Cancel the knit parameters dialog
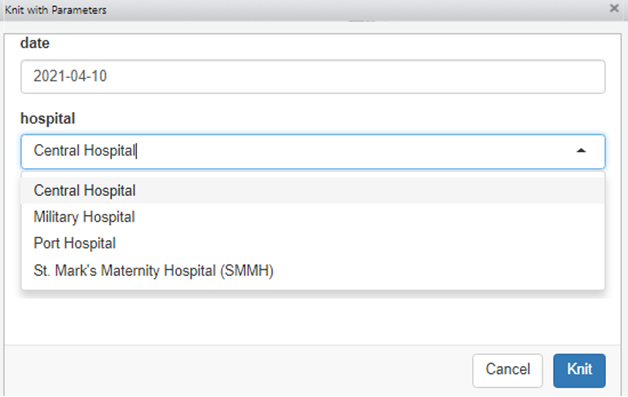The width and height of the screenshot is (628, 397). point(507,371)
